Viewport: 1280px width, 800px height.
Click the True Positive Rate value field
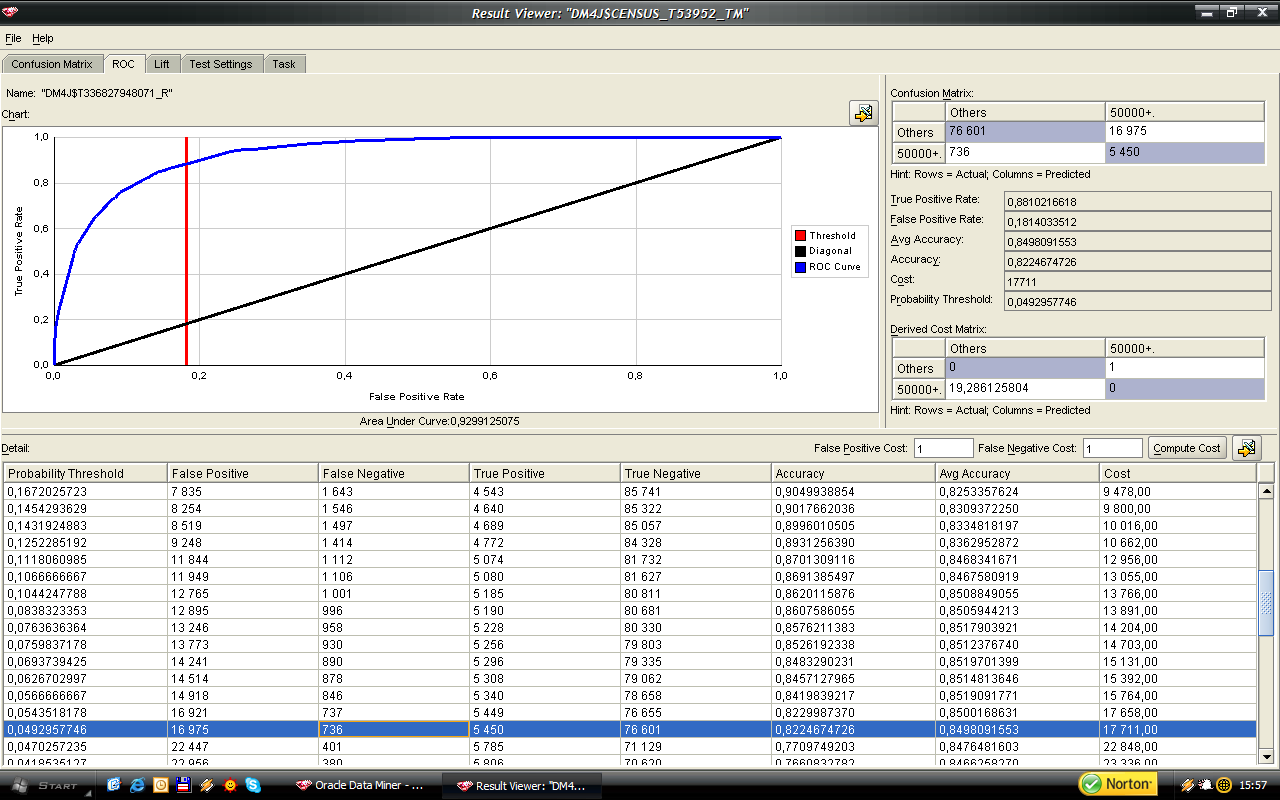[x=1137, y=201]
